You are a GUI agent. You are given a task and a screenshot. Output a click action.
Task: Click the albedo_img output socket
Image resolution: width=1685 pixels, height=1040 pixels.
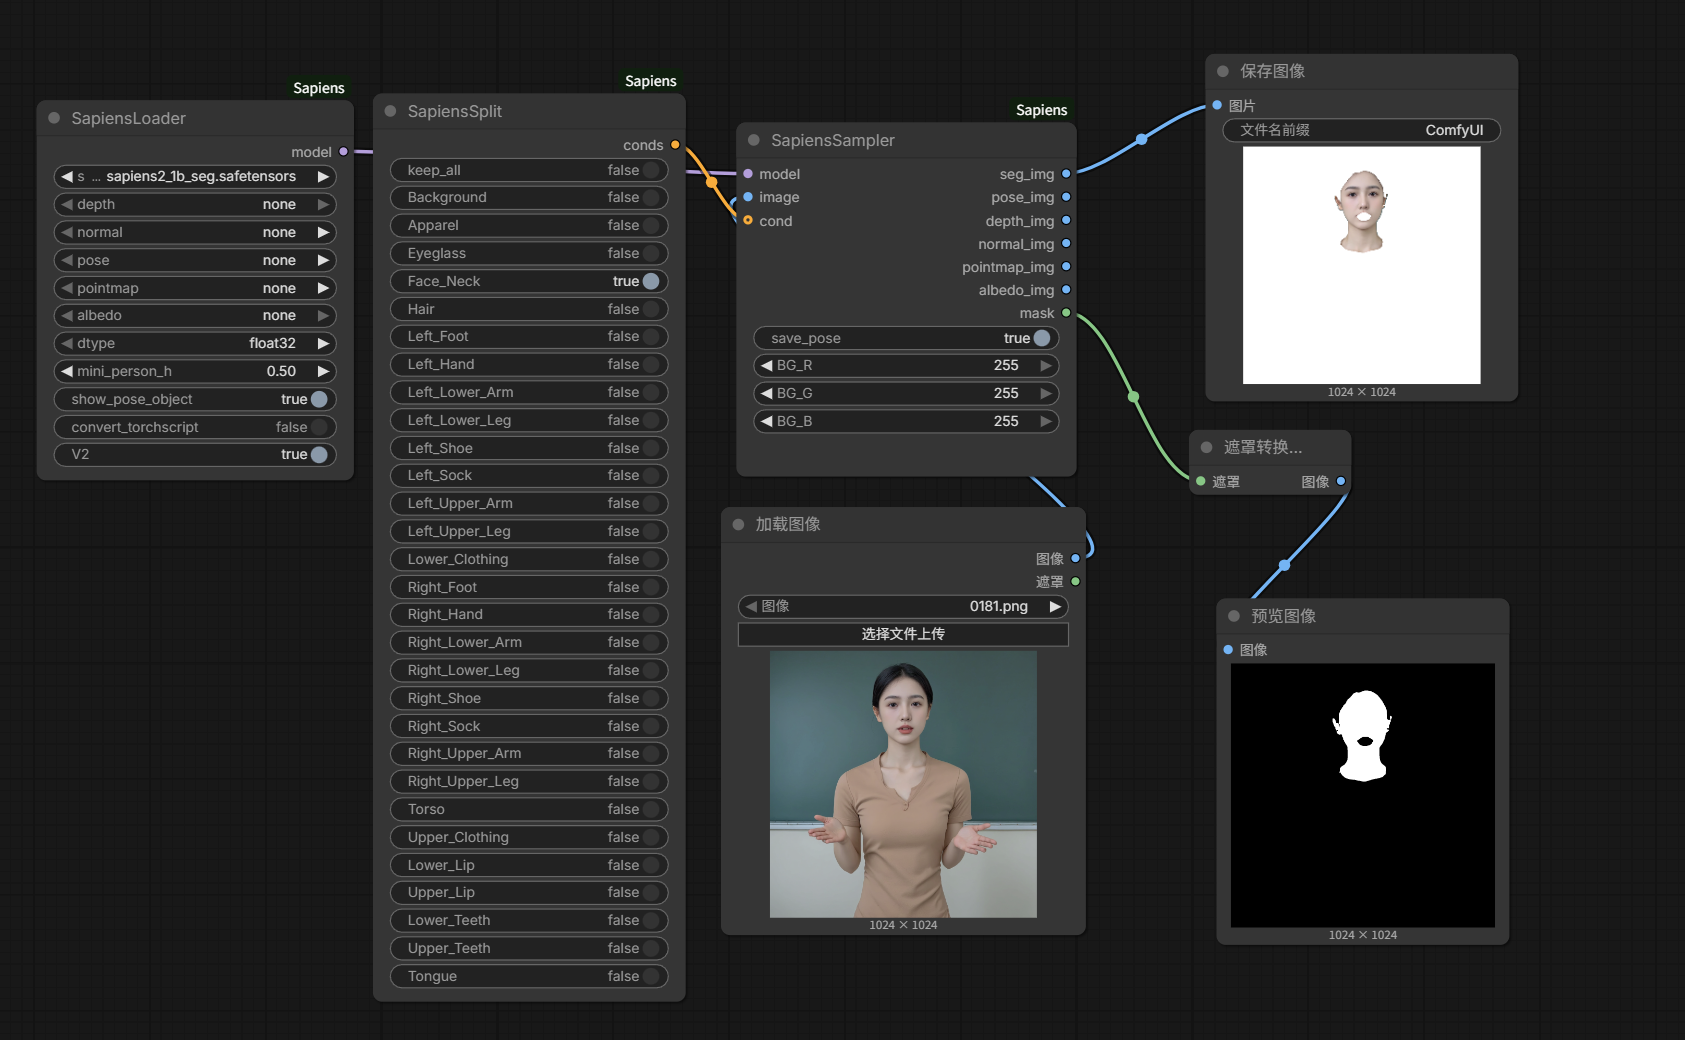1066,290
